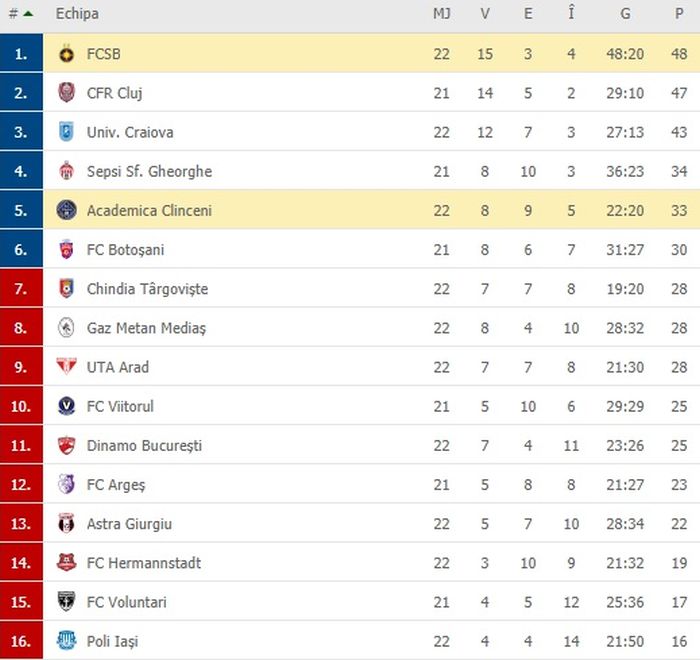Click the FCSB club crest icon
This screenshot has height=660, width=700.
click(x=67, y=54)
